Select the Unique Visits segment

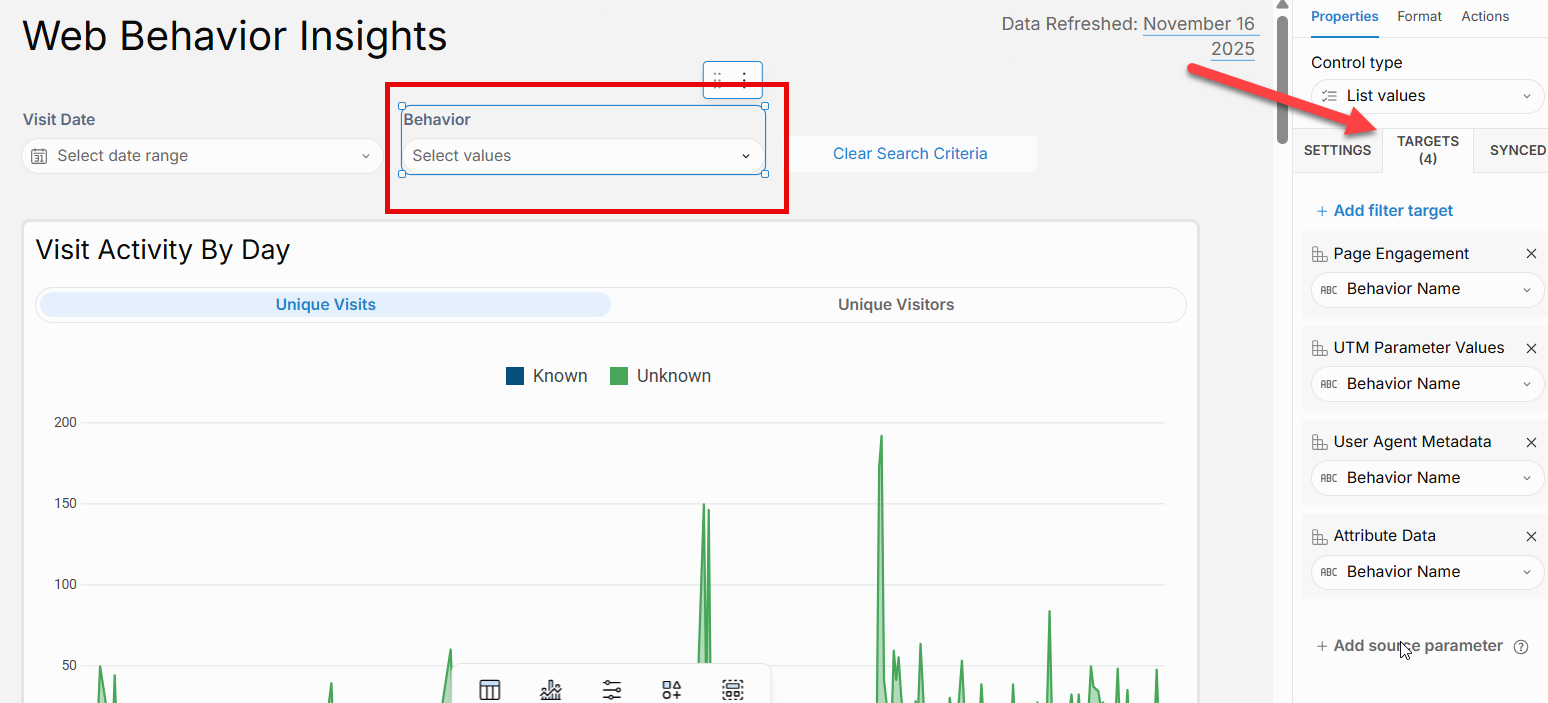click(x=325, y=305)
